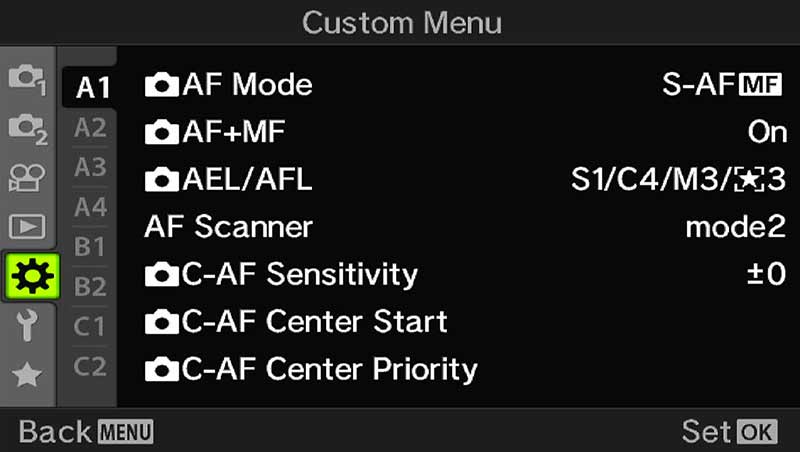Adjust C-AF Sensitivity ±0 value
The image size is (800, 452).
point(766,275)
